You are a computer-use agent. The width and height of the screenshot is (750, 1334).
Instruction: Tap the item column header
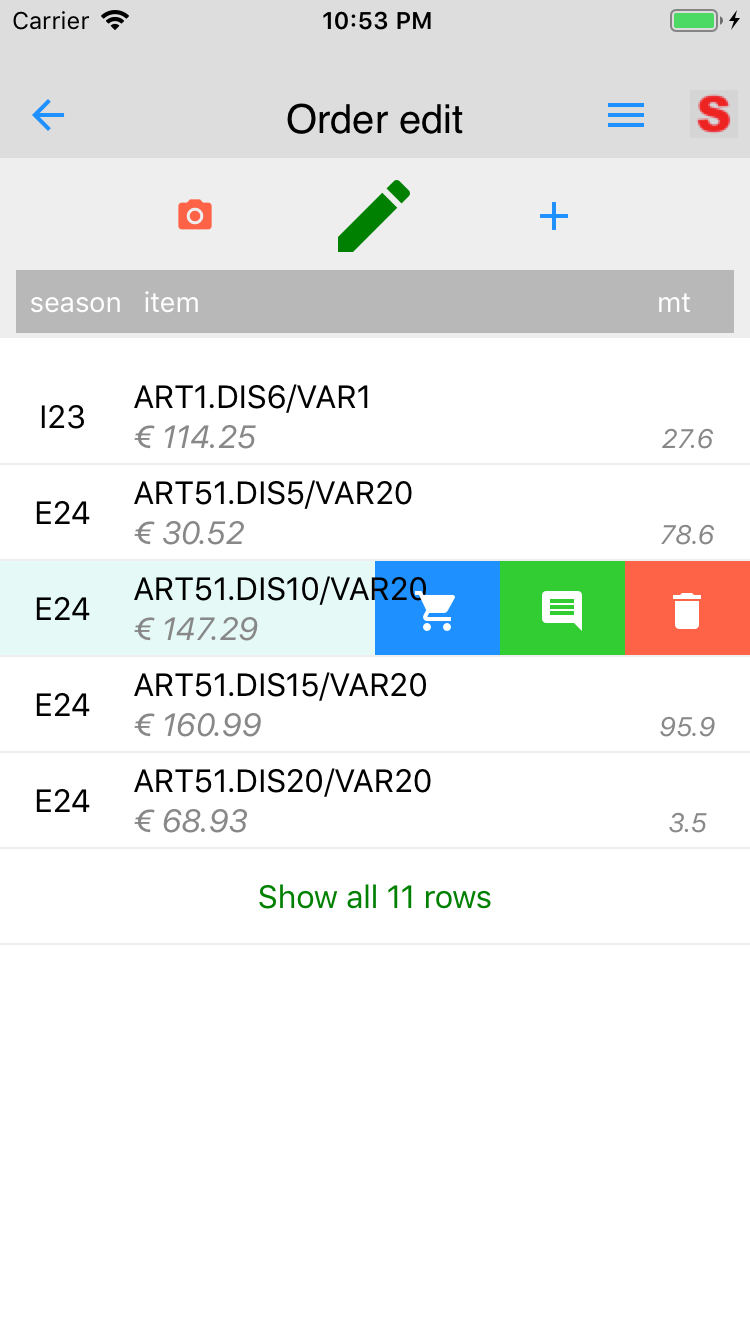pos(171,302)
